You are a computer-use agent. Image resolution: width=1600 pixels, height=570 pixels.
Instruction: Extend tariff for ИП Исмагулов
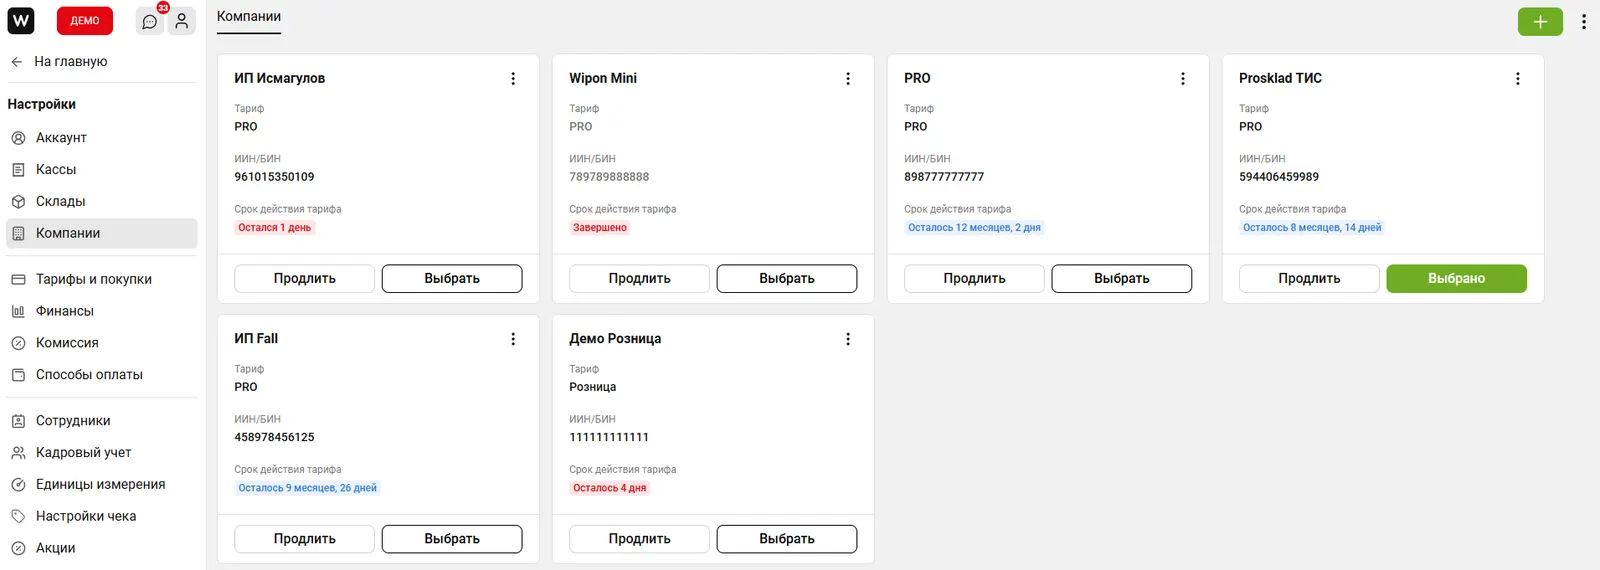click(304, 279)
